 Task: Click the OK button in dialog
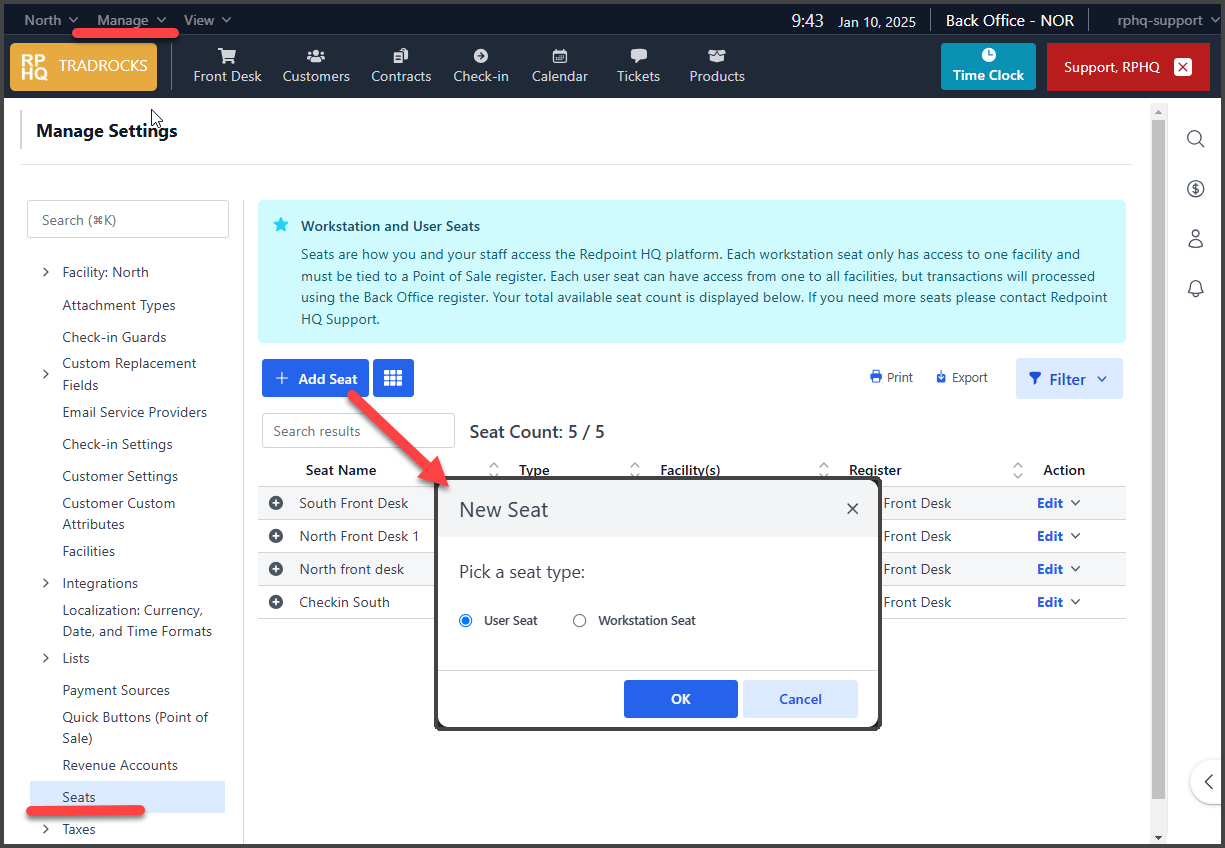tap(680, 699)
